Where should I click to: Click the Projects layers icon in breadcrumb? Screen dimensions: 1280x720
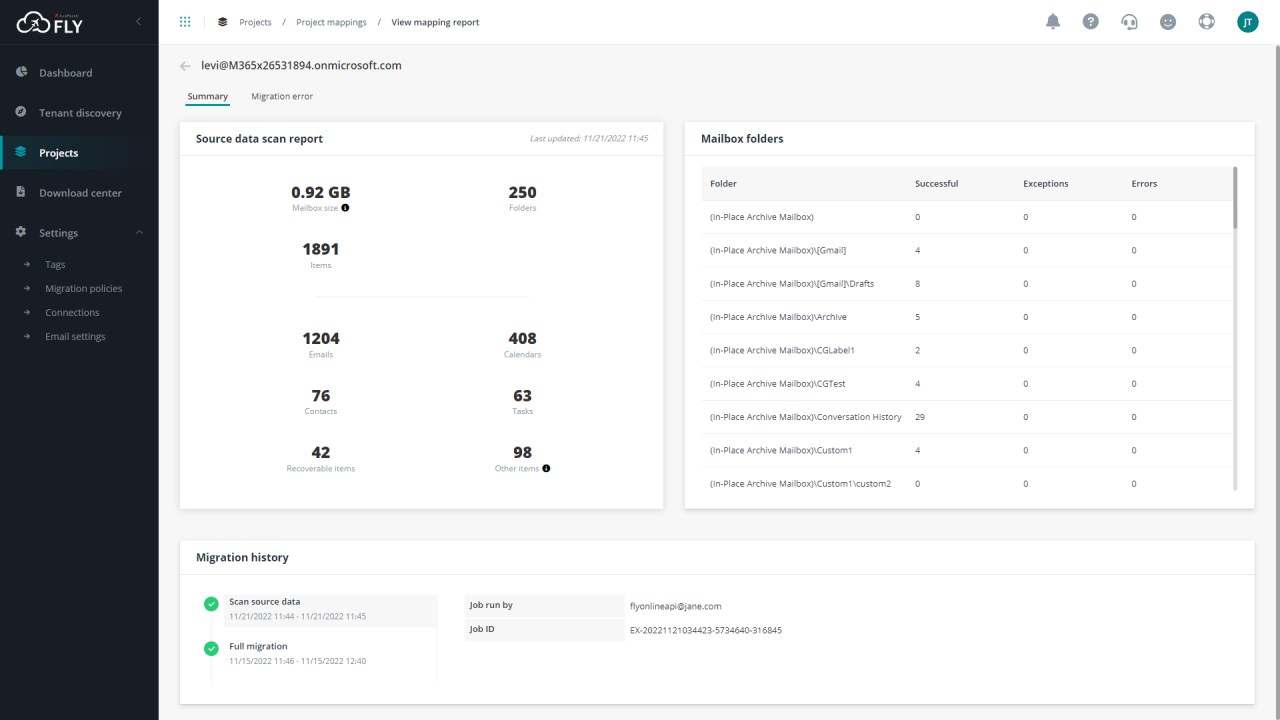tap(222, 22)
